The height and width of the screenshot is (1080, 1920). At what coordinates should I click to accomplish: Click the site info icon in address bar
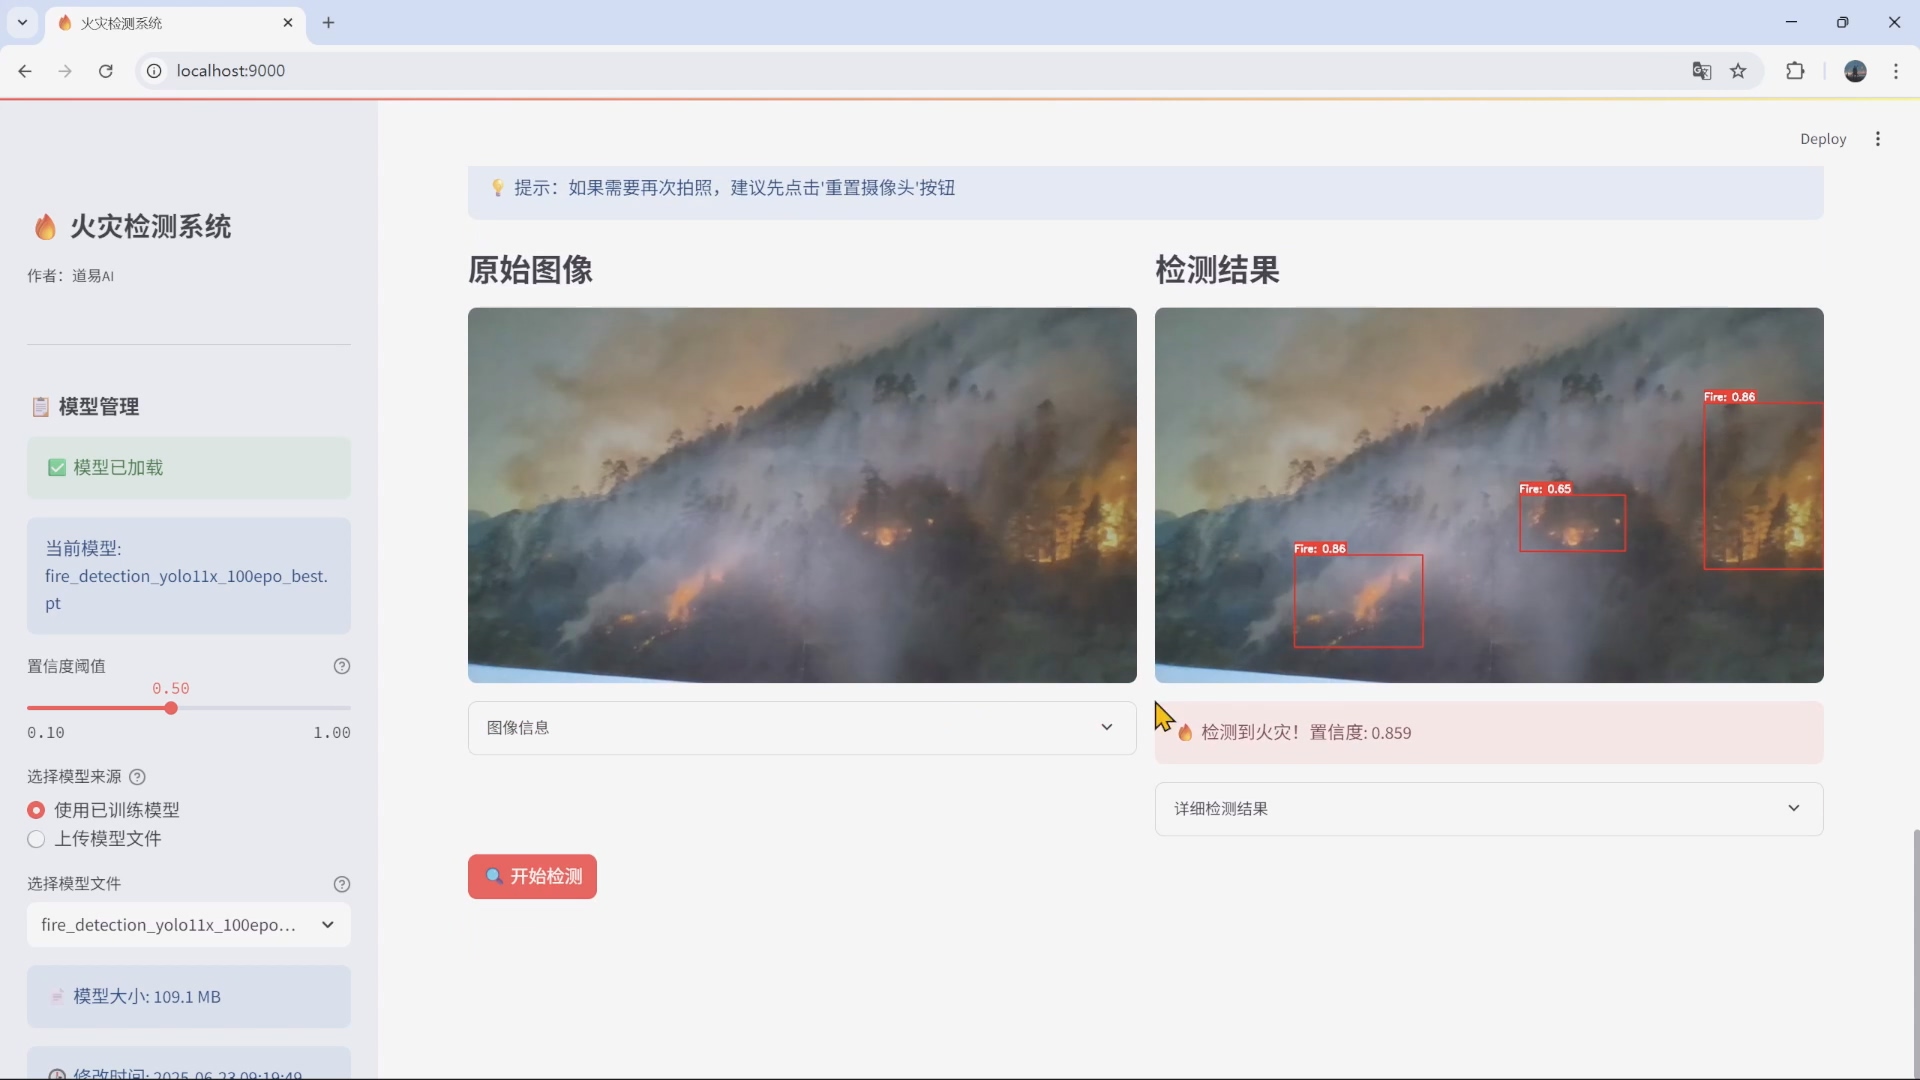[153, 71]
